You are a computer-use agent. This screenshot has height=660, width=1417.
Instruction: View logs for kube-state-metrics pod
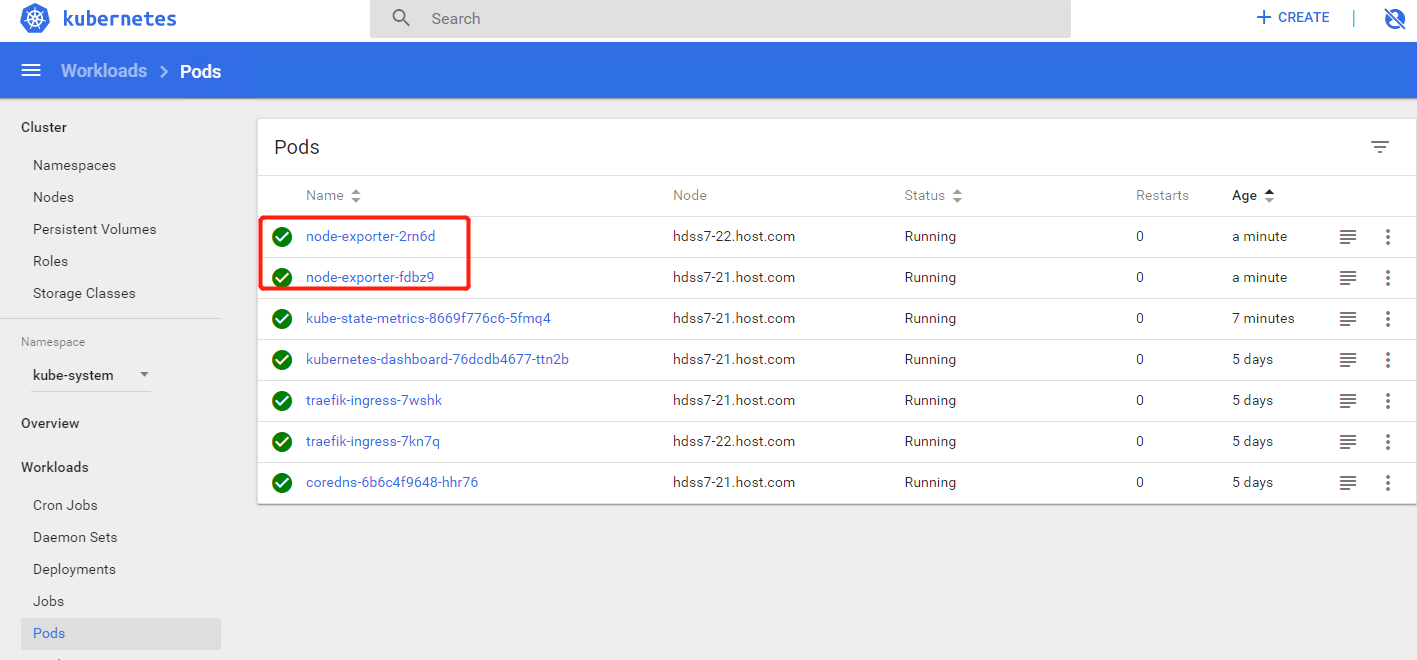click(x=1348, y=319)
